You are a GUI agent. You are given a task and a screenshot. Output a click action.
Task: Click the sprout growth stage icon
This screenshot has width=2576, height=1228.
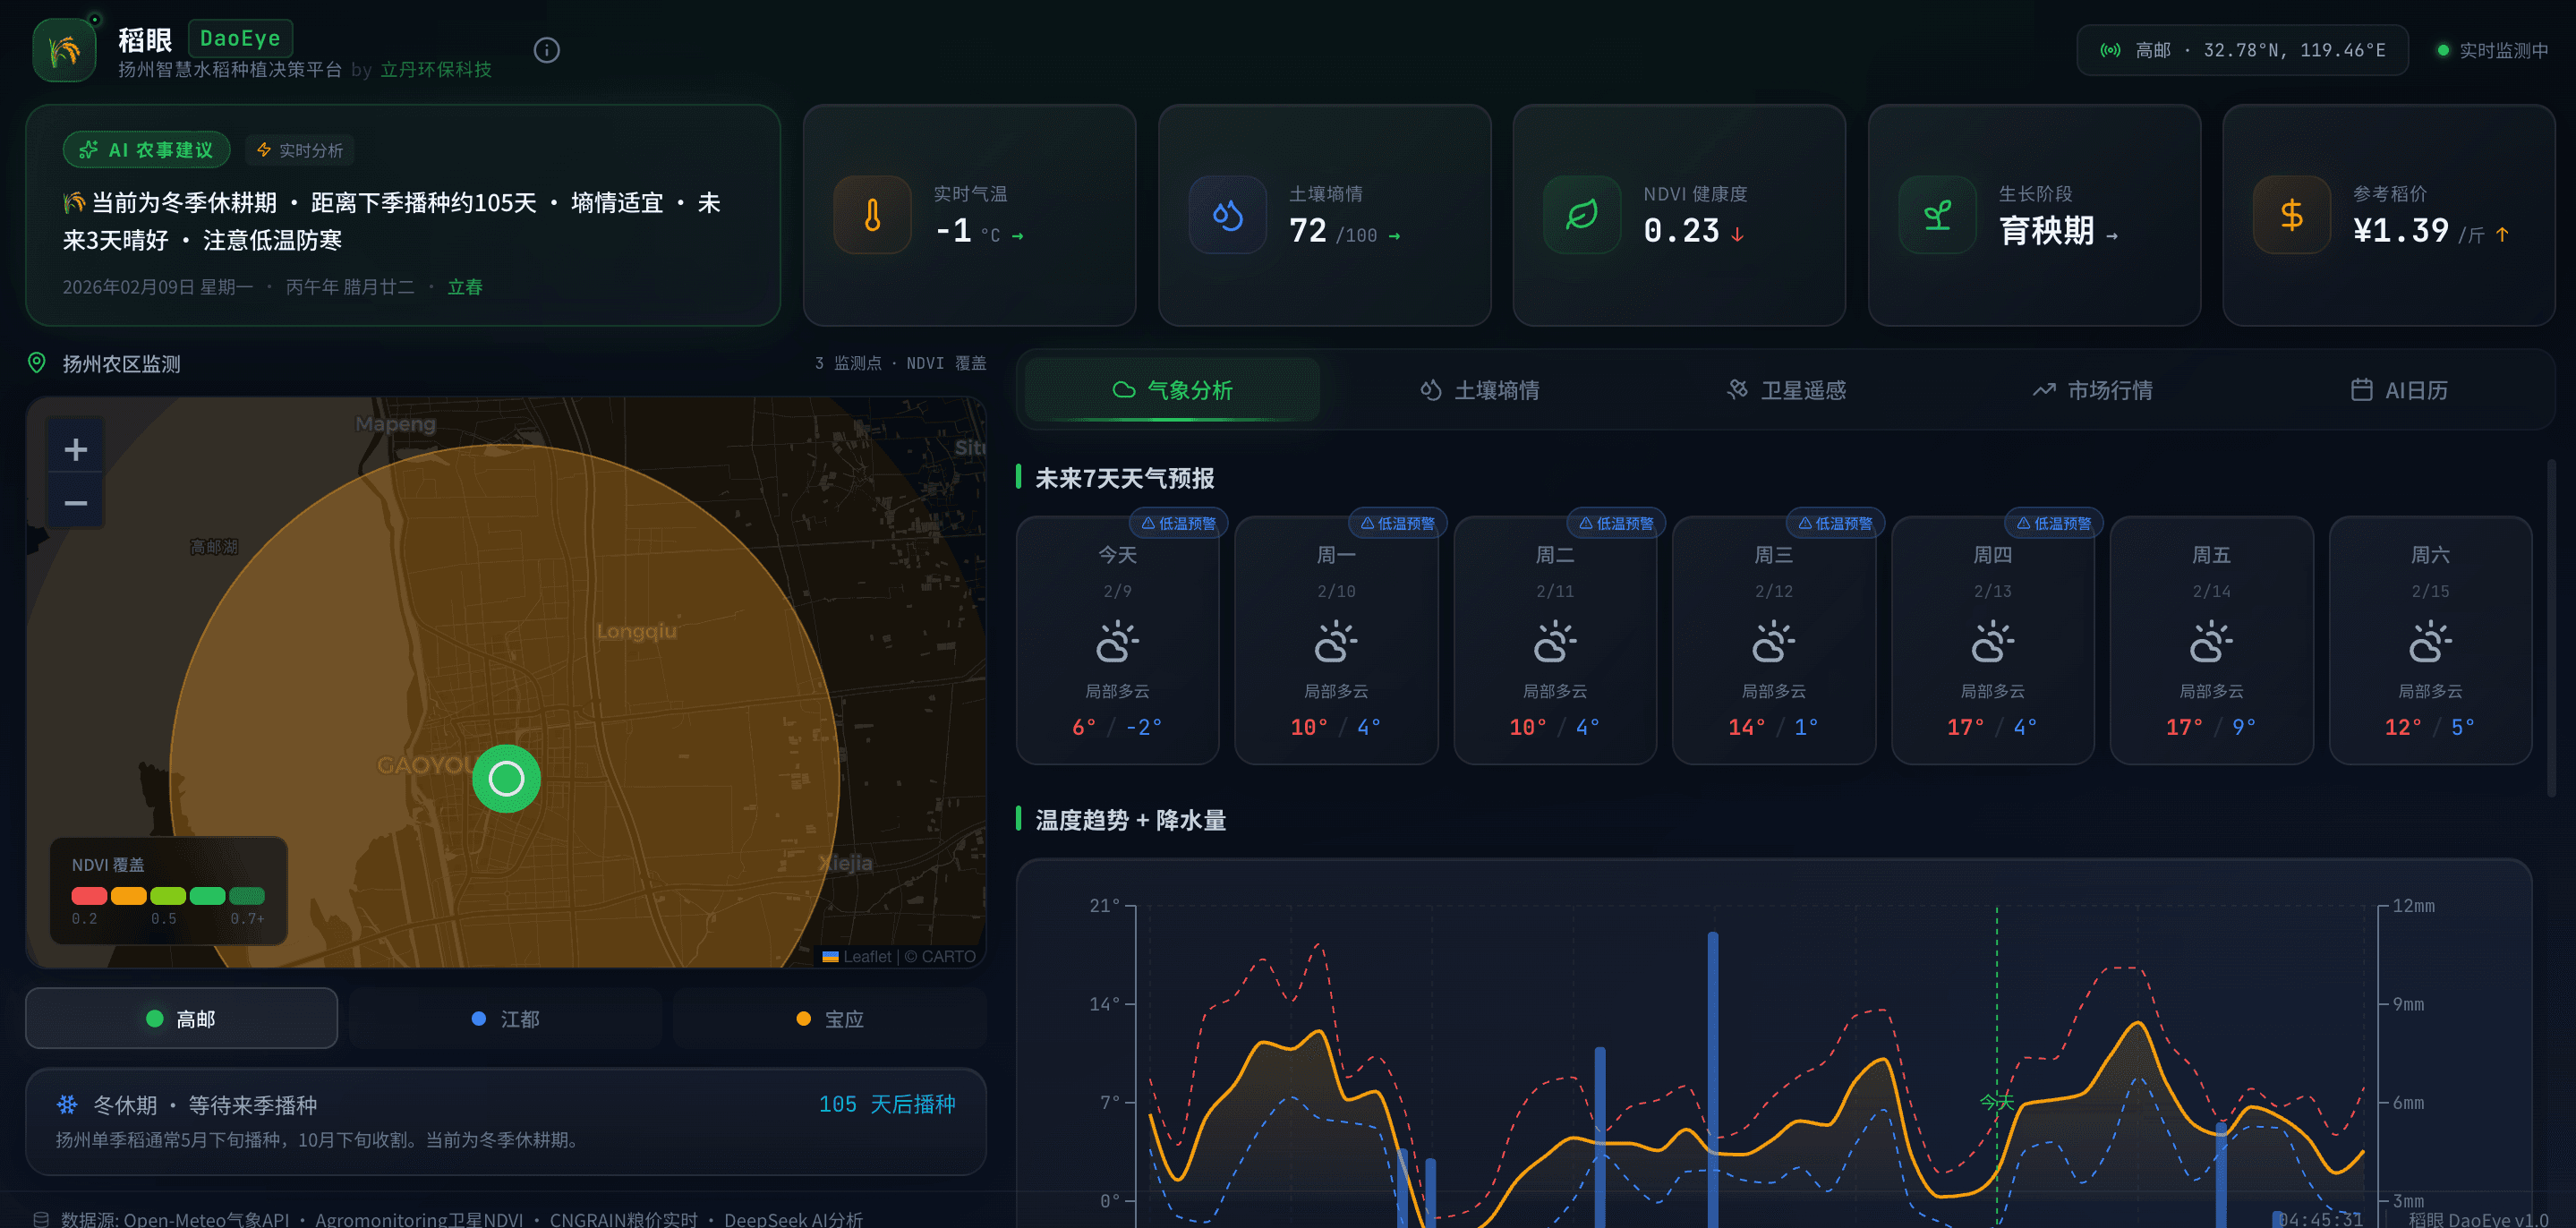1937,215
